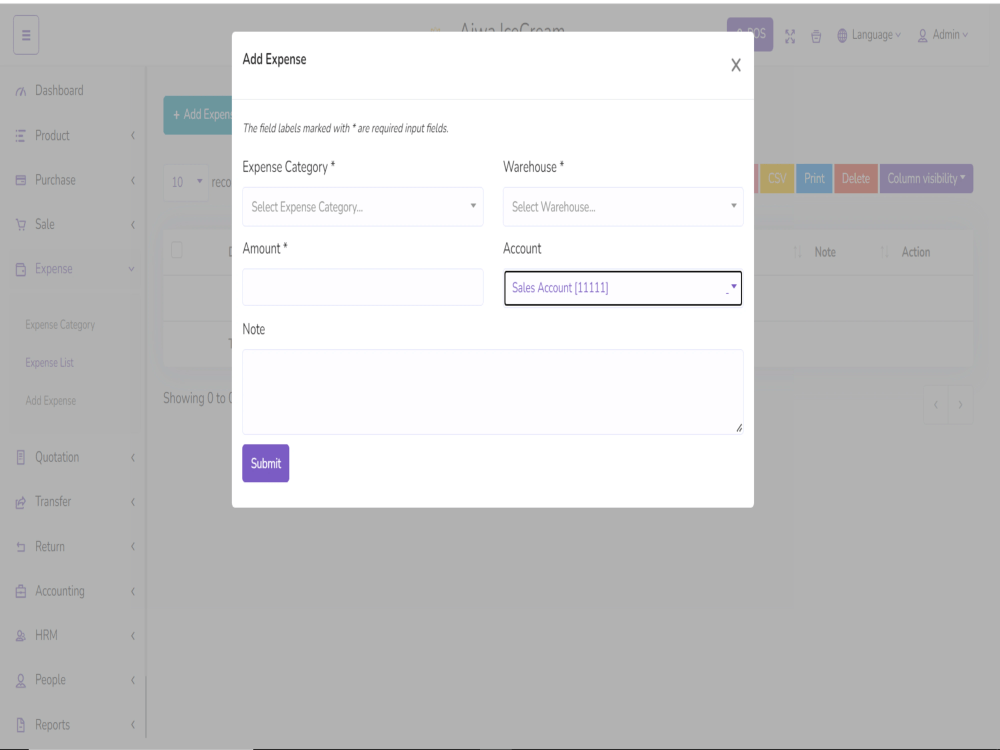
Task: Open Expense Category submenu link
Action: point(60,325)
